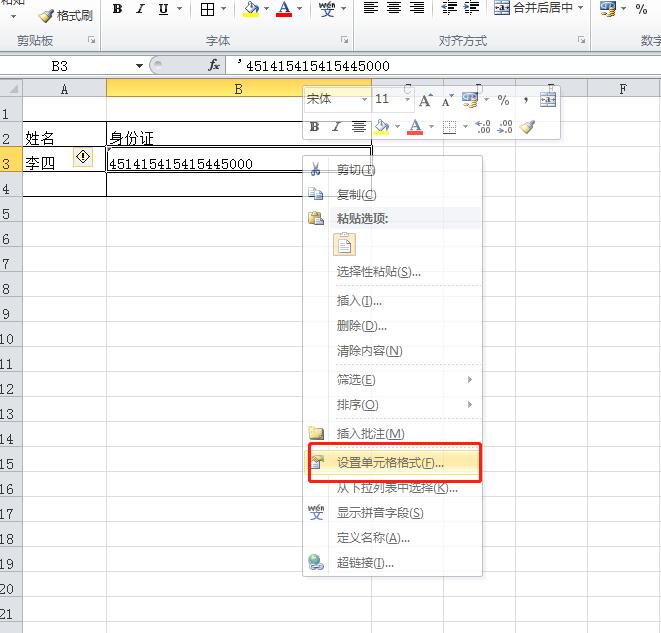The width and height of the screenshot is (661, 633).
Task: Click mini toolbar increase font size icon
Action: point(425,100)
